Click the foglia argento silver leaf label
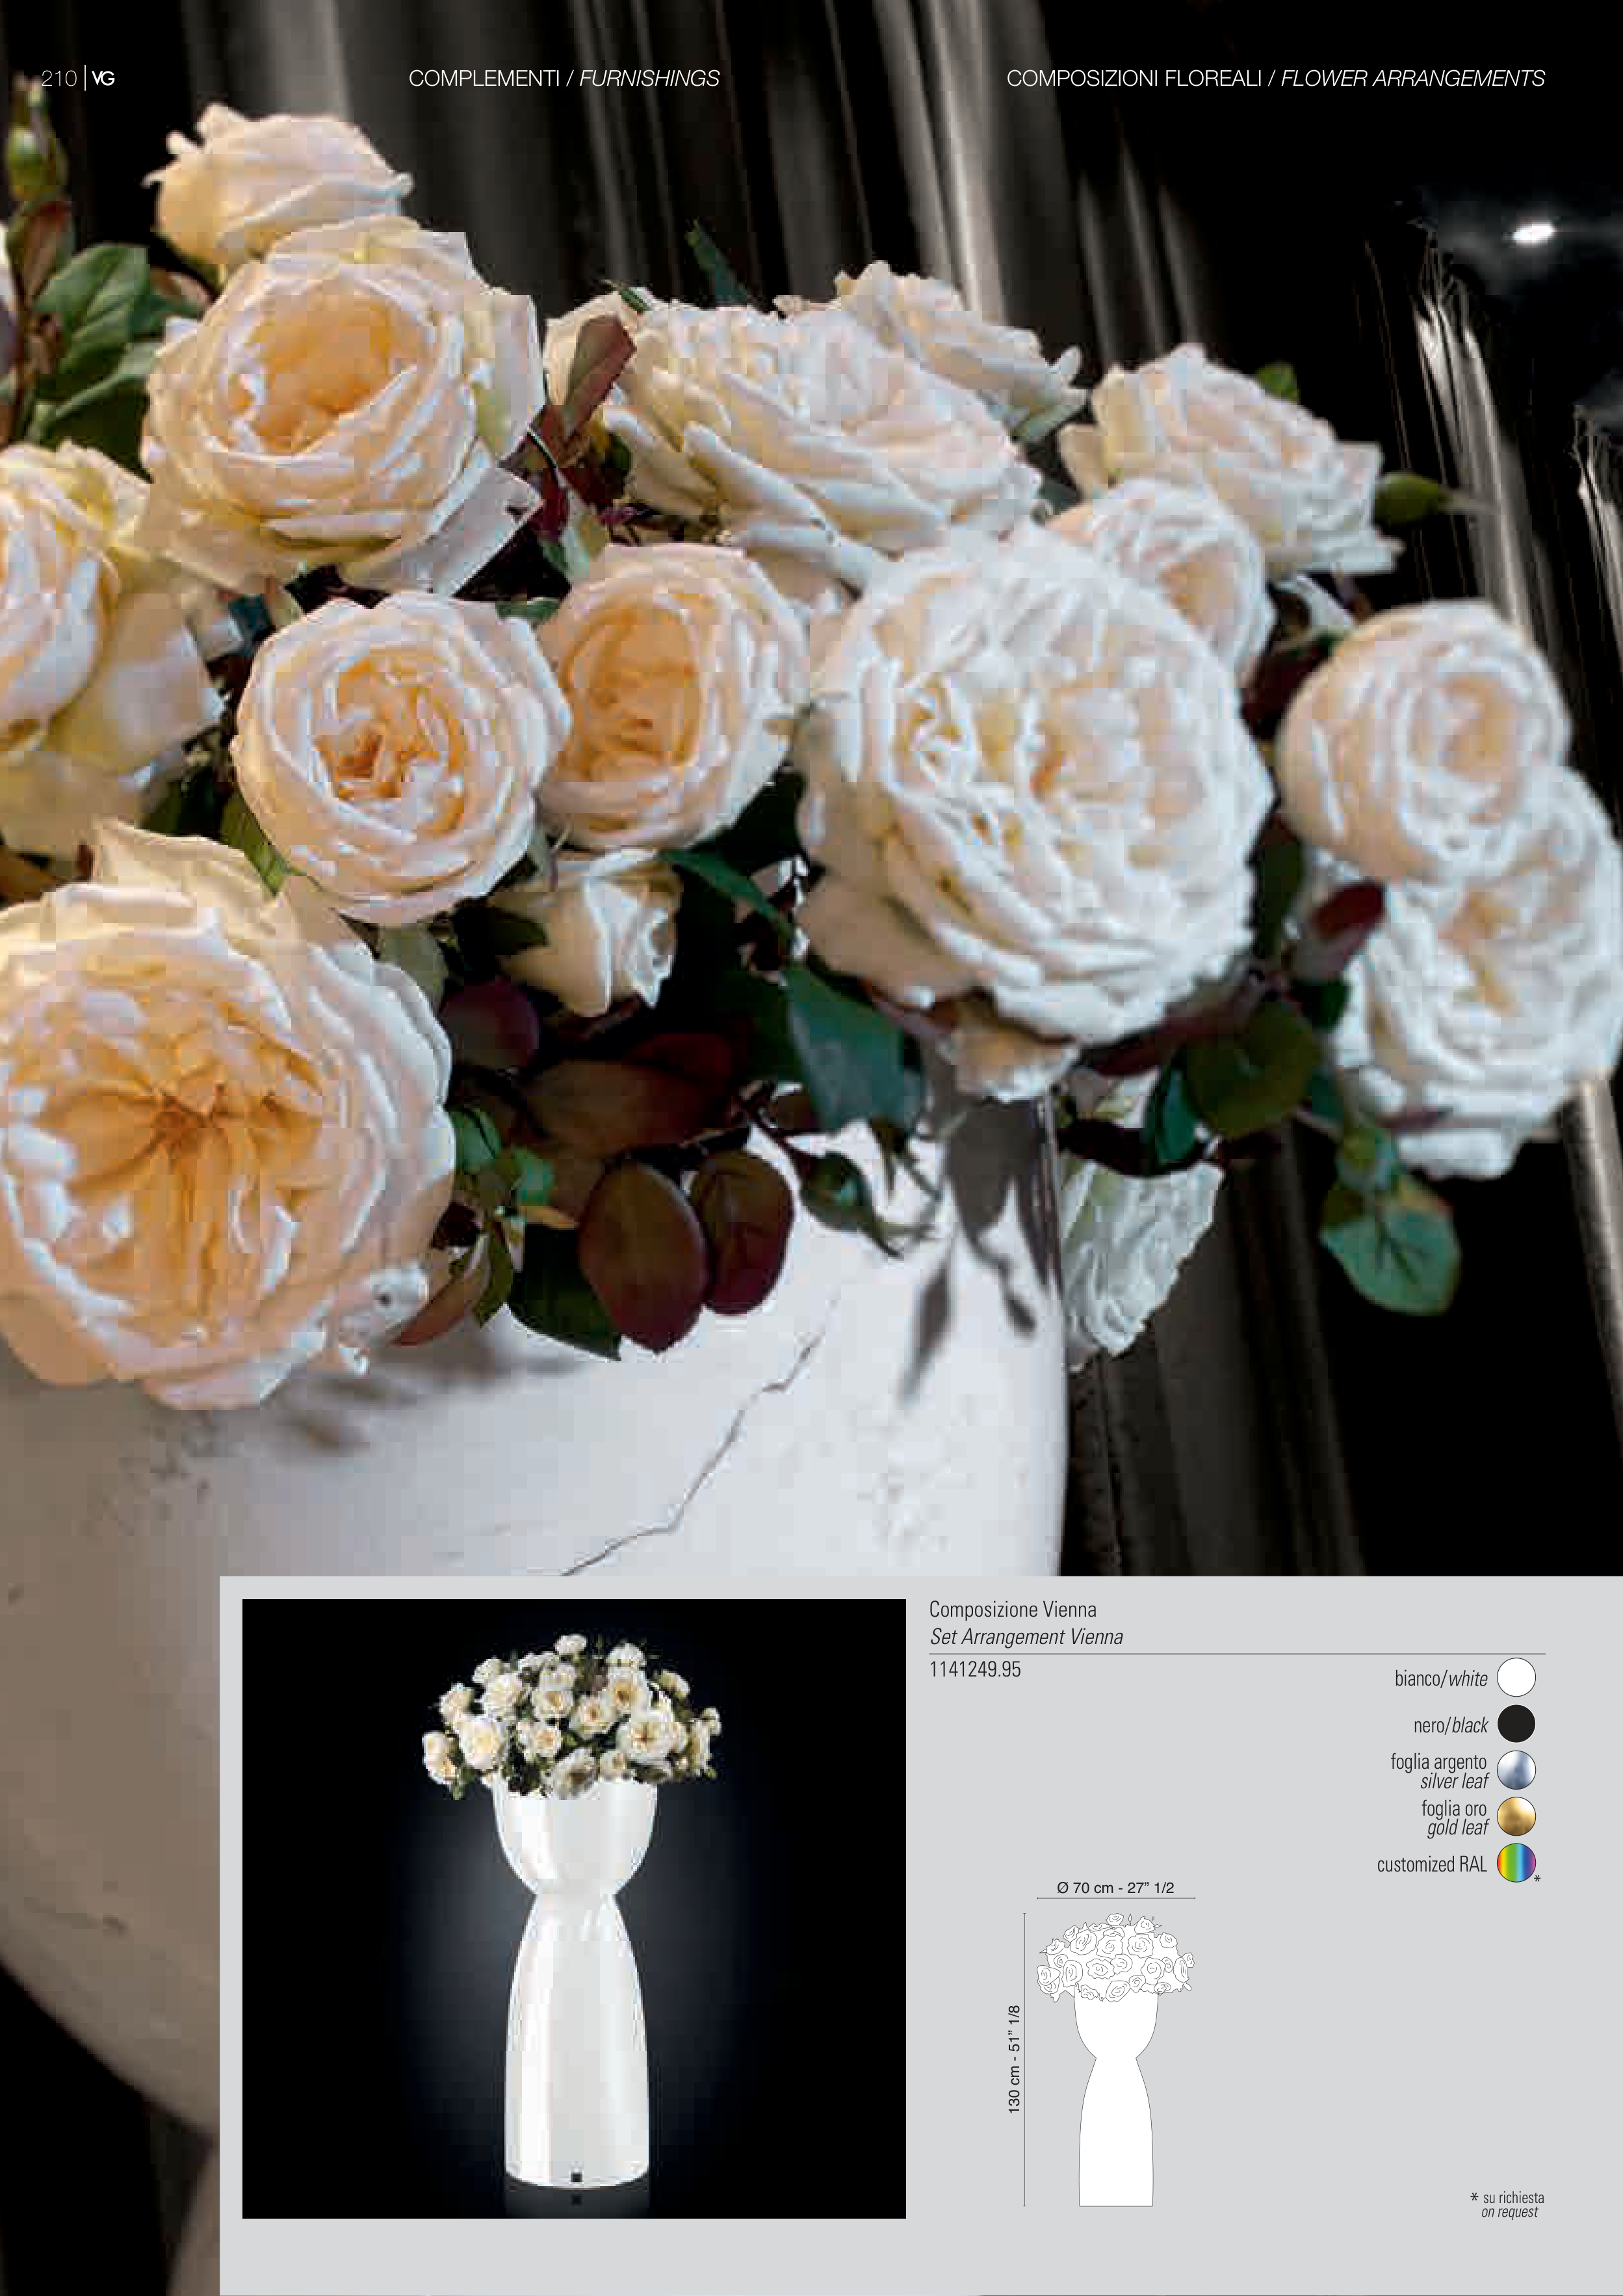 (x=1438, y=1771)
